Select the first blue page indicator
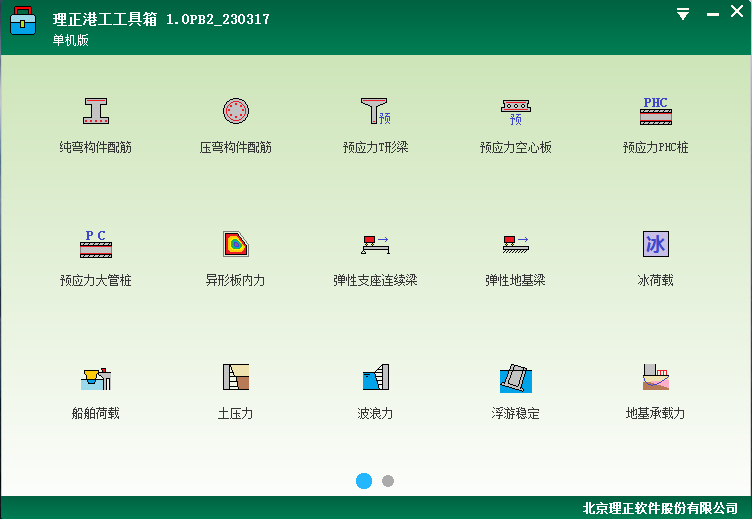 click(x=364, y=481)
